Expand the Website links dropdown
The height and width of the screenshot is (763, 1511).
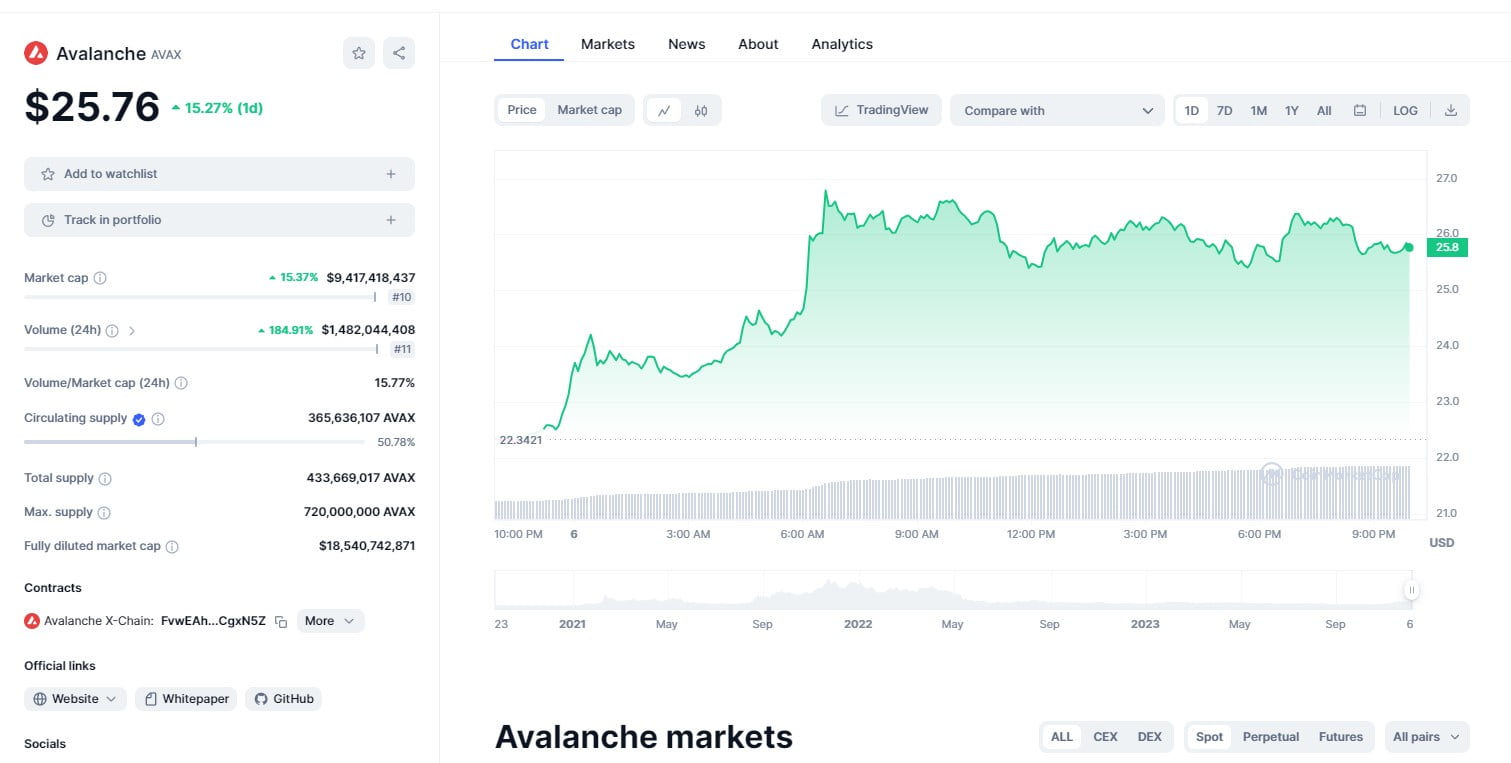pos(75,699)
